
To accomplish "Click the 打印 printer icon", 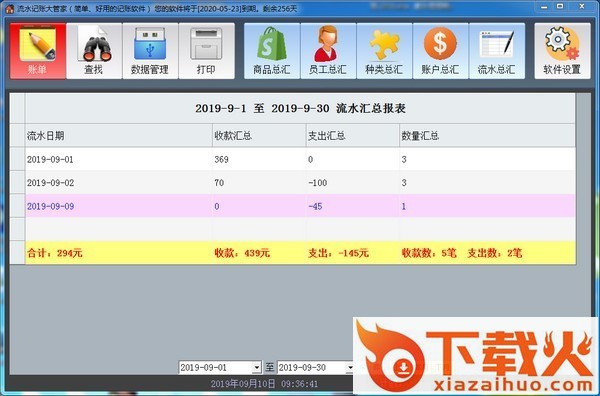I will coord(207,51).
